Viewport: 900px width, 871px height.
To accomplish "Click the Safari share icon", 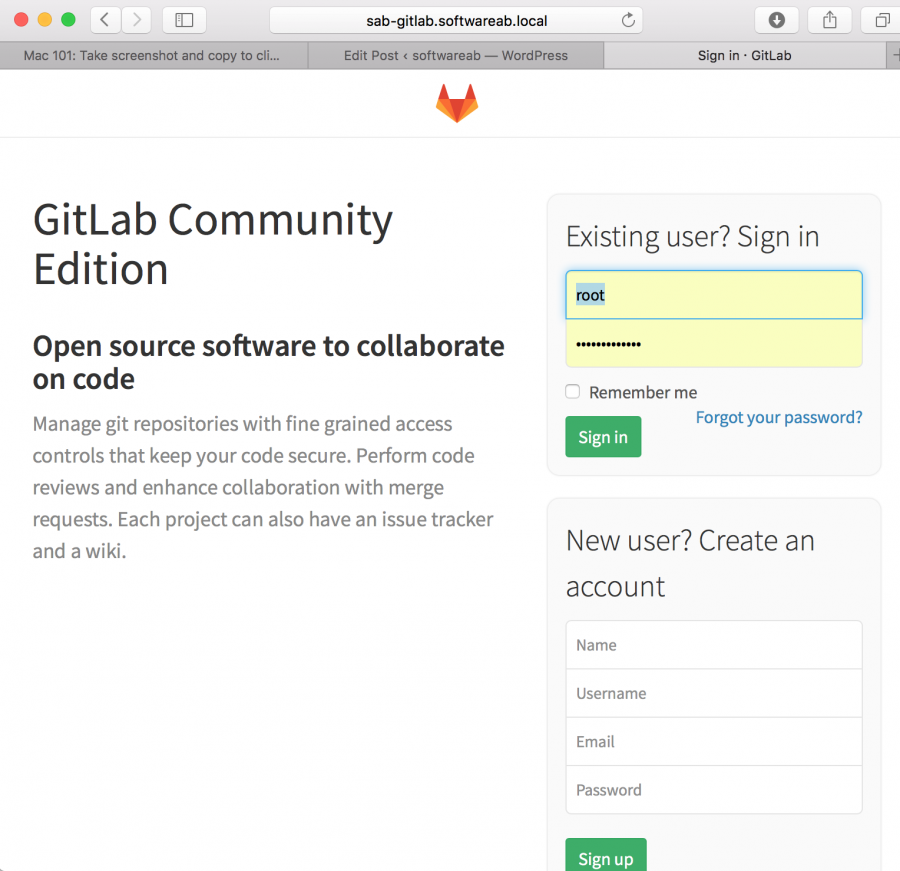I will [x=829, y=19].
